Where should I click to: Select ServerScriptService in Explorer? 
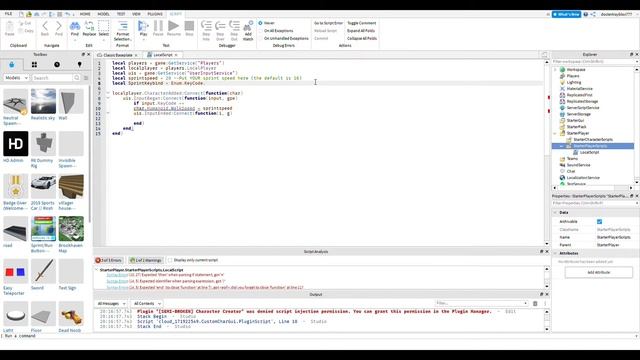(582, 108)
